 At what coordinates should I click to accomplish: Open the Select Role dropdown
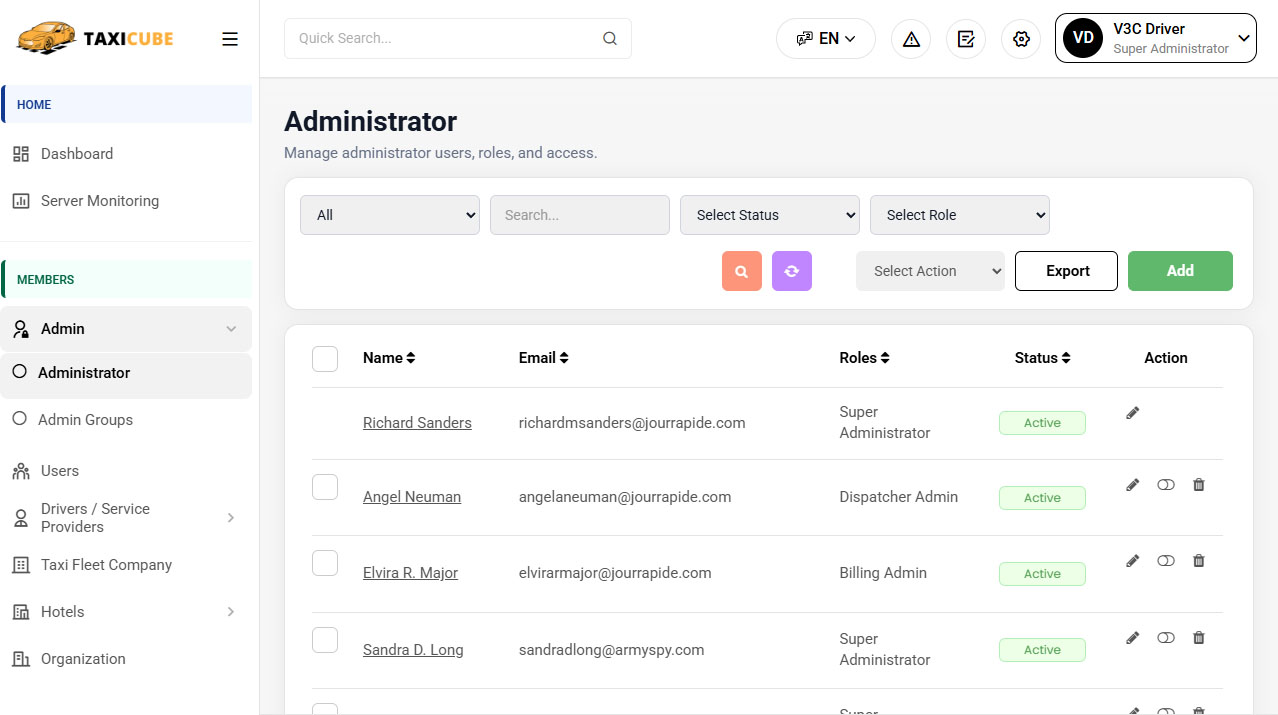pos(960,215)
